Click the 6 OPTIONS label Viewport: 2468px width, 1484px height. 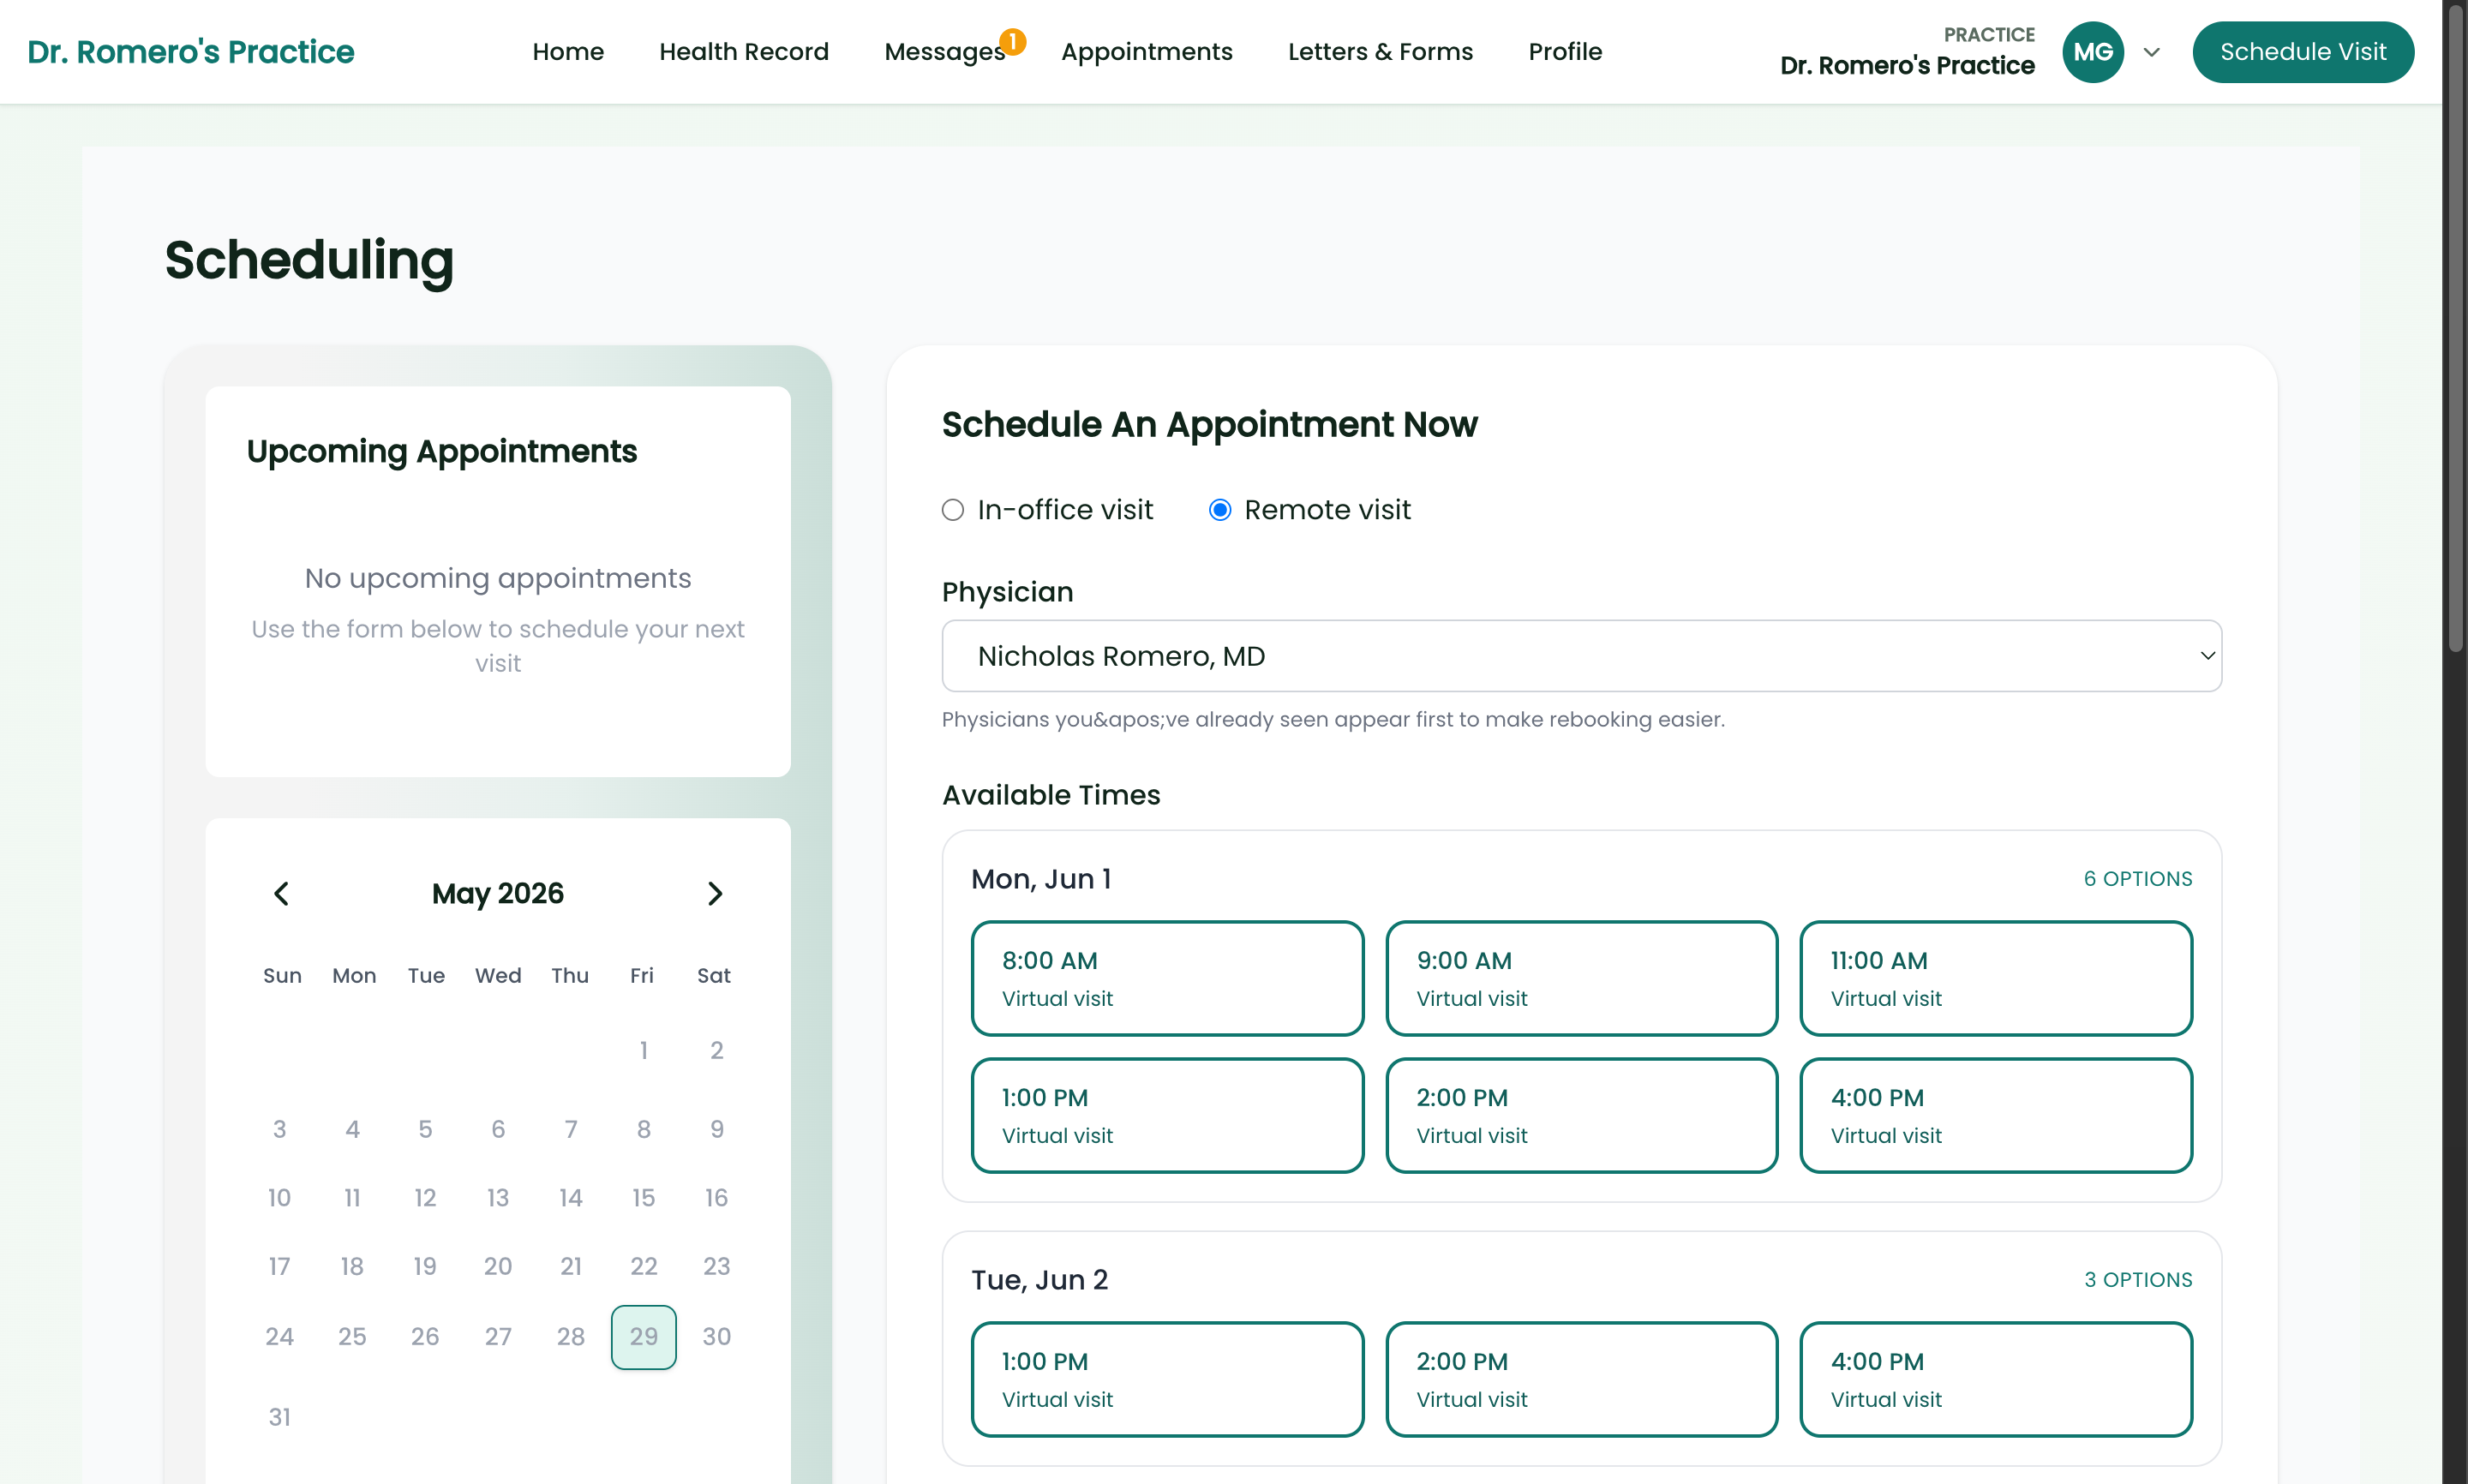tap(2137, 879)
